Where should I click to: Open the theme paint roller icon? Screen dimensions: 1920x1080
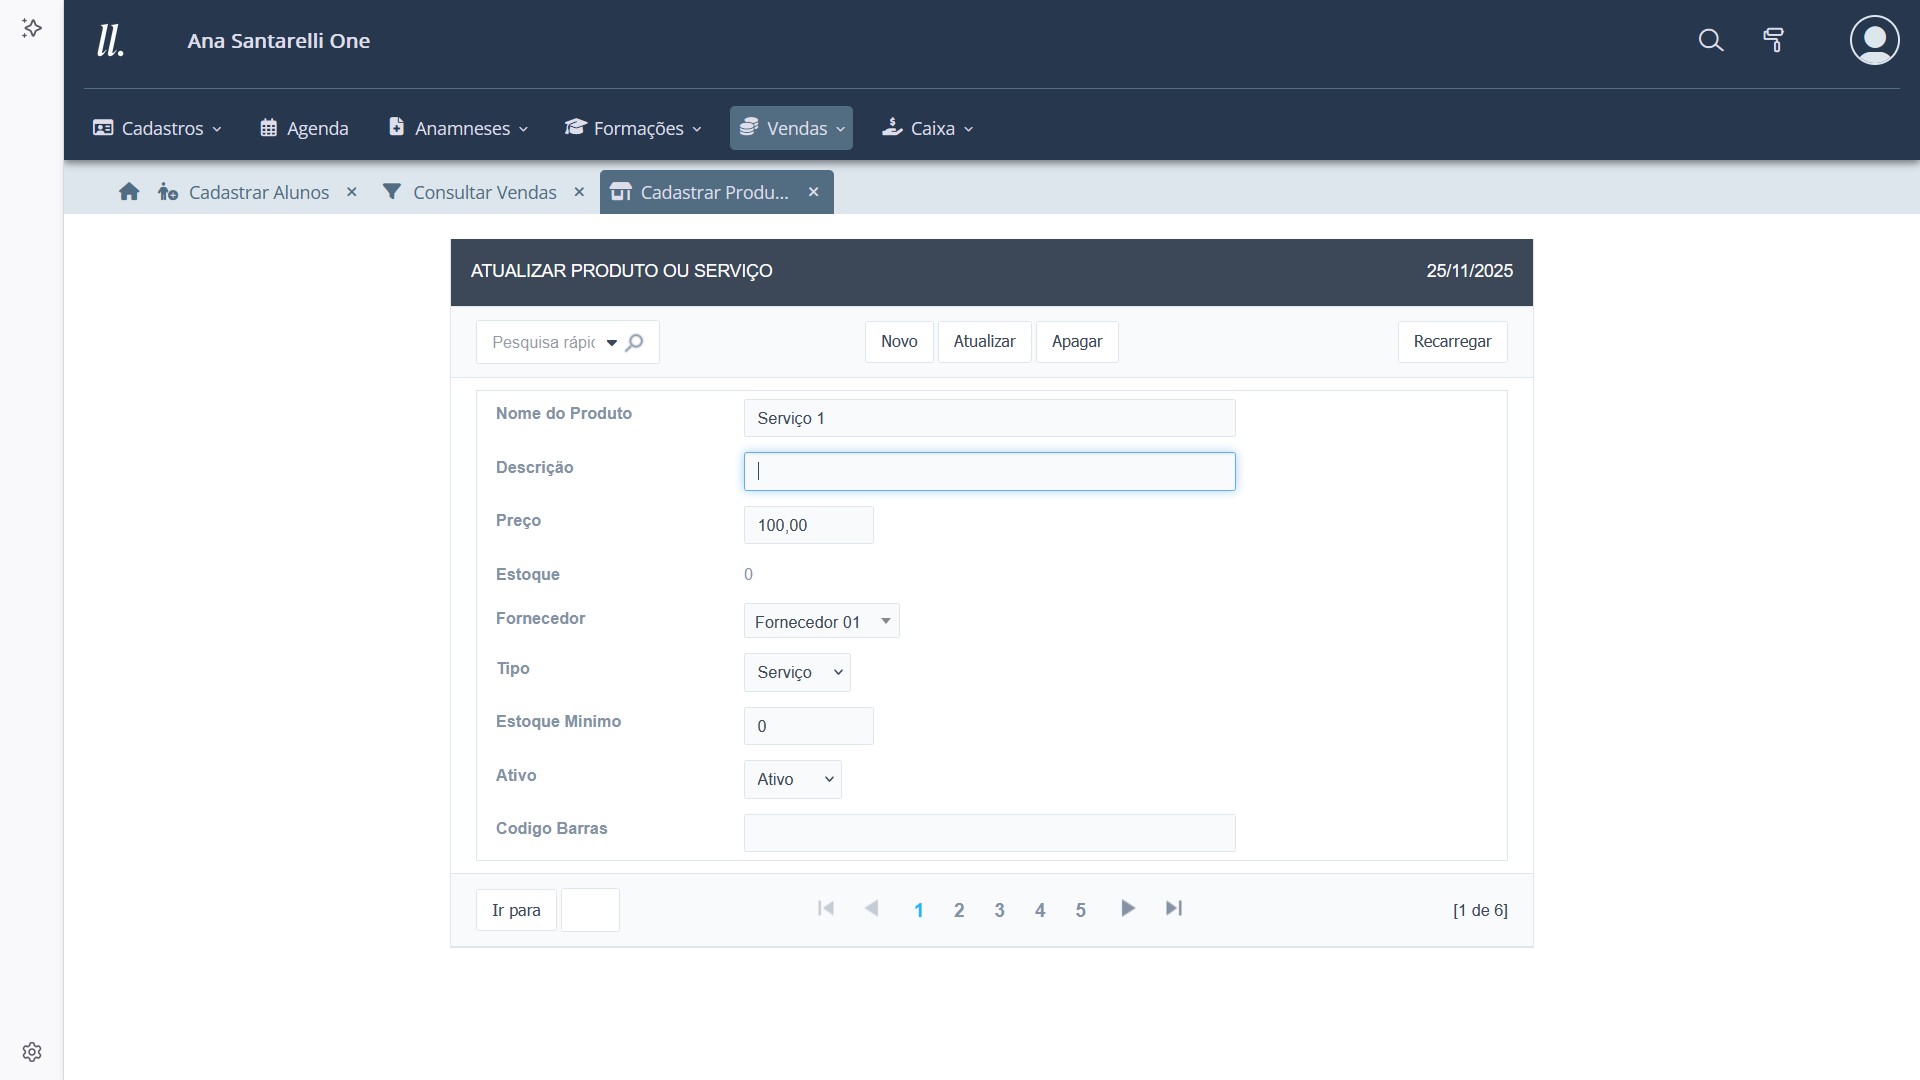(1773, 40)
